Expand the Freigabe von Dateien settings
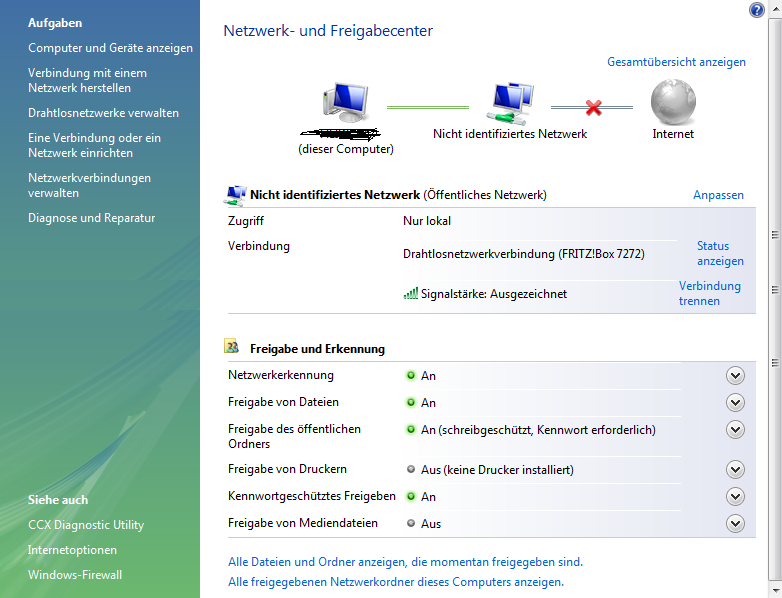The width and height of the screenshot is (782, 598). pos(735,402)
